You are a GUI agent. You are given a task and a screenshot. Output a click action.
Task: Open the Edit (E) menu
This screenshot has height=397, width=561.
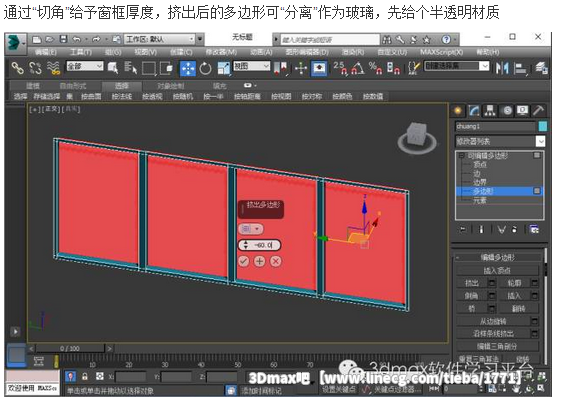point(46,52)
